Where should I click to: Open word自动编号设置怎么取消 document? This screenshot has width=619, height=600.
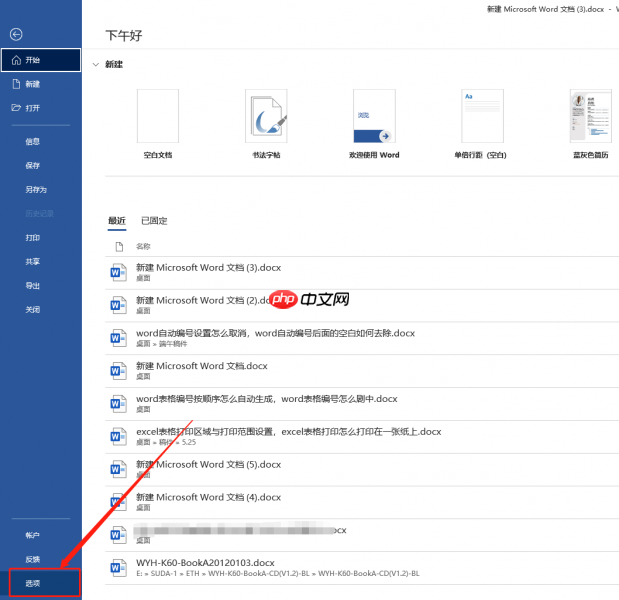pyautogui.click(x=276, y=333)
